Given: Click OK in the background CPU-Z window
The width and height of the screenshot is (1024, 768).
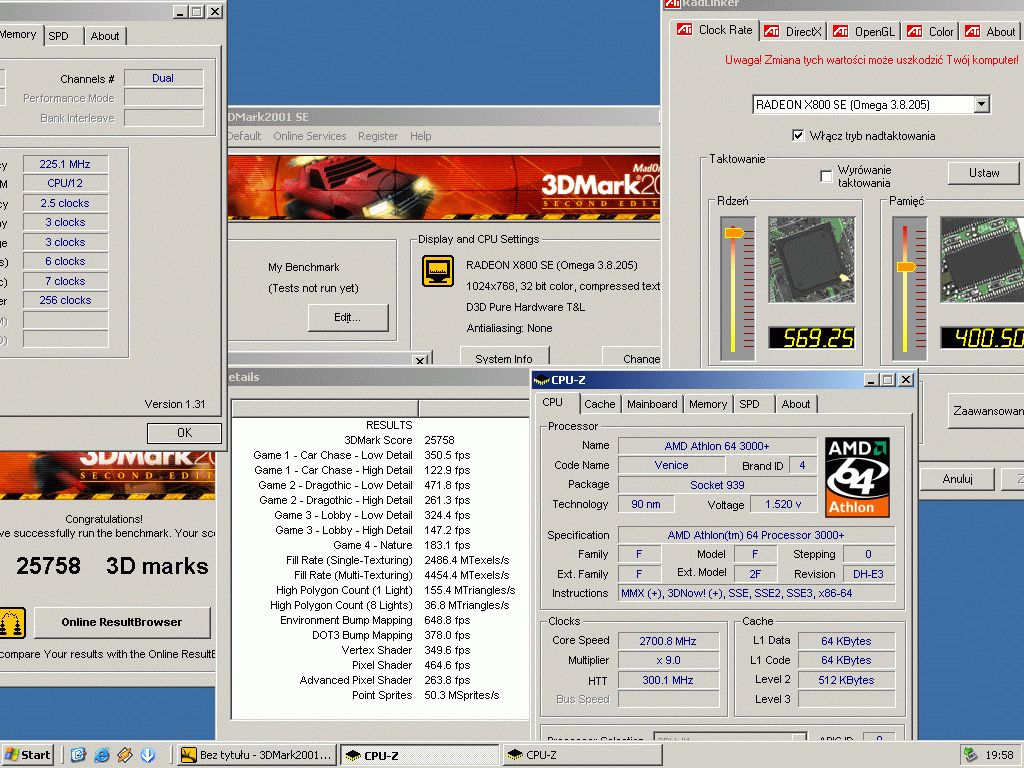Looking at the screenshot, I should click(185, 433).
